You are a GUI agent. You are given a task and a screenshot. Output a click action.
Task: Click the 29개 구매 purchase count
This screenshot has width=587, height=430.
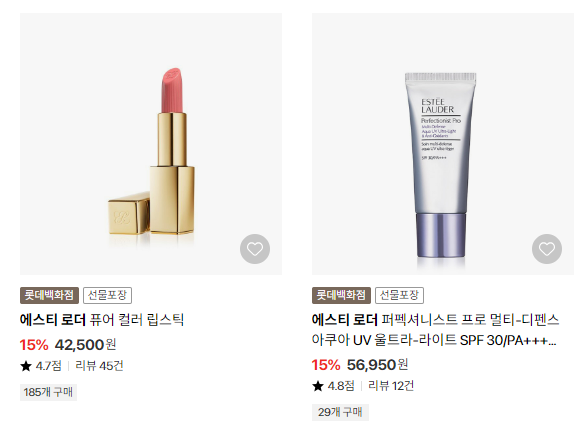click(340, 412)
